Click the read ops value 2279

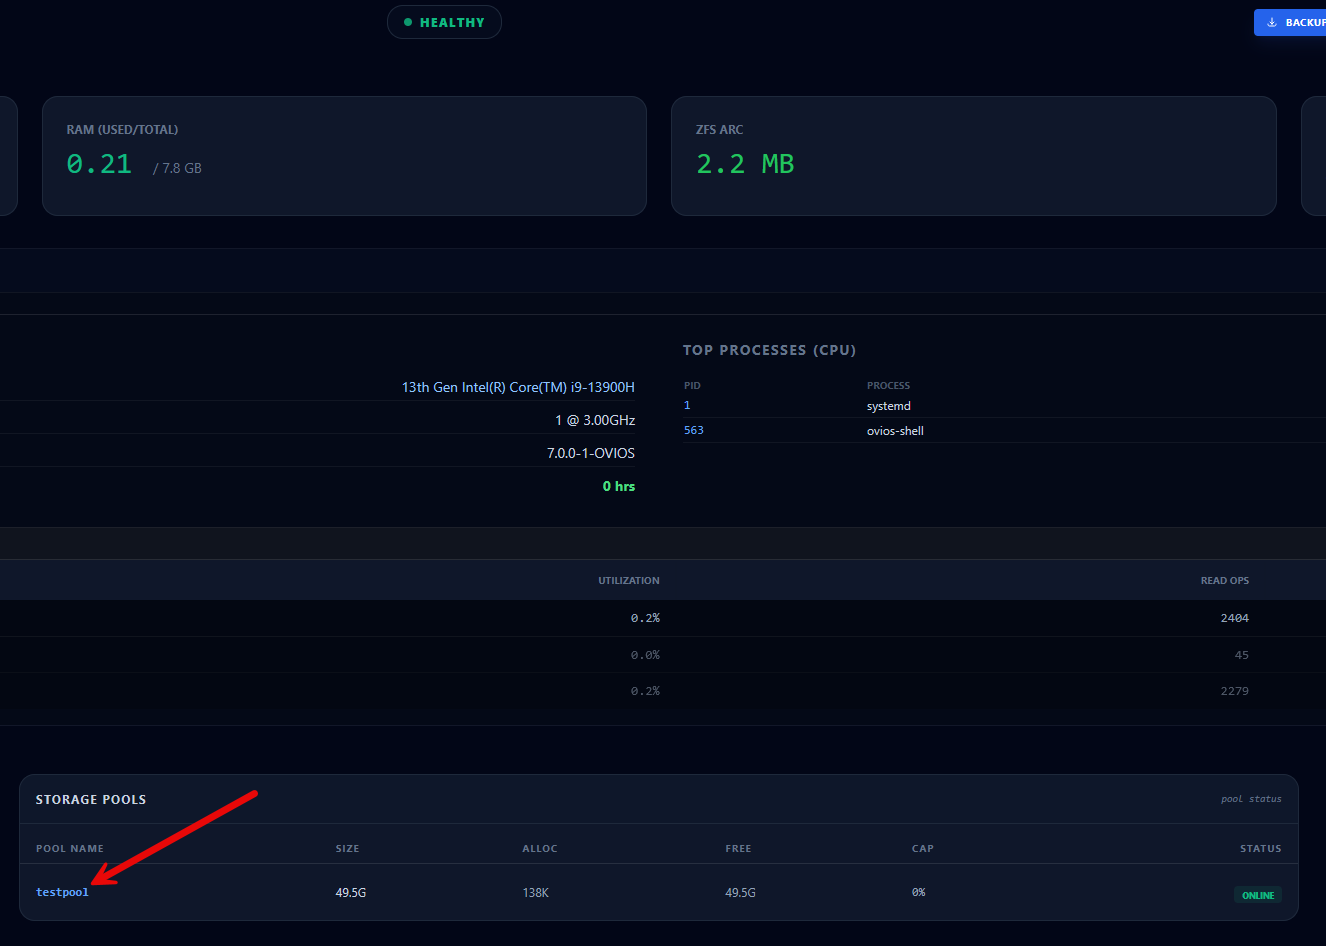(1235, 691)
